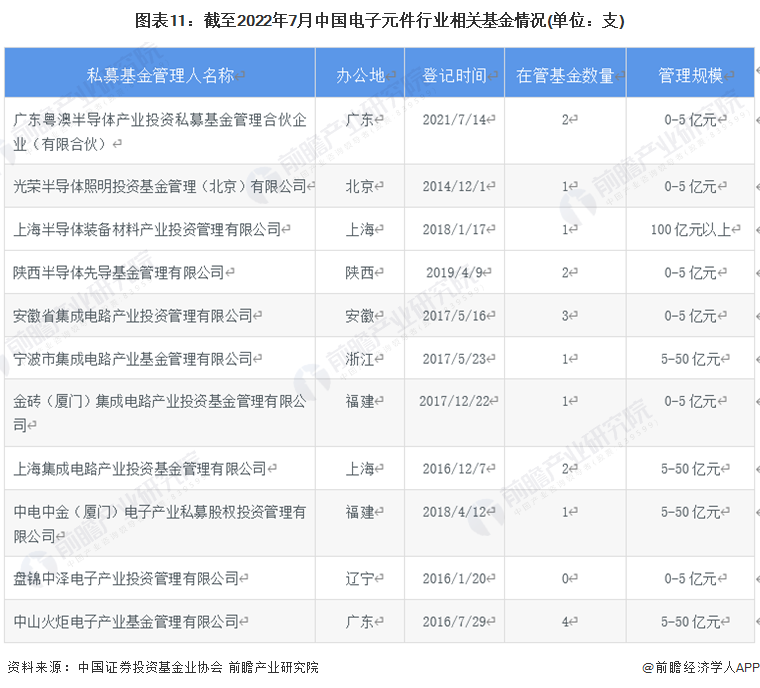Click 盘锦中泽电子产业投资管理有限公司 cell
The width and height of the screenshot is (760, 688).
(160, 578)
